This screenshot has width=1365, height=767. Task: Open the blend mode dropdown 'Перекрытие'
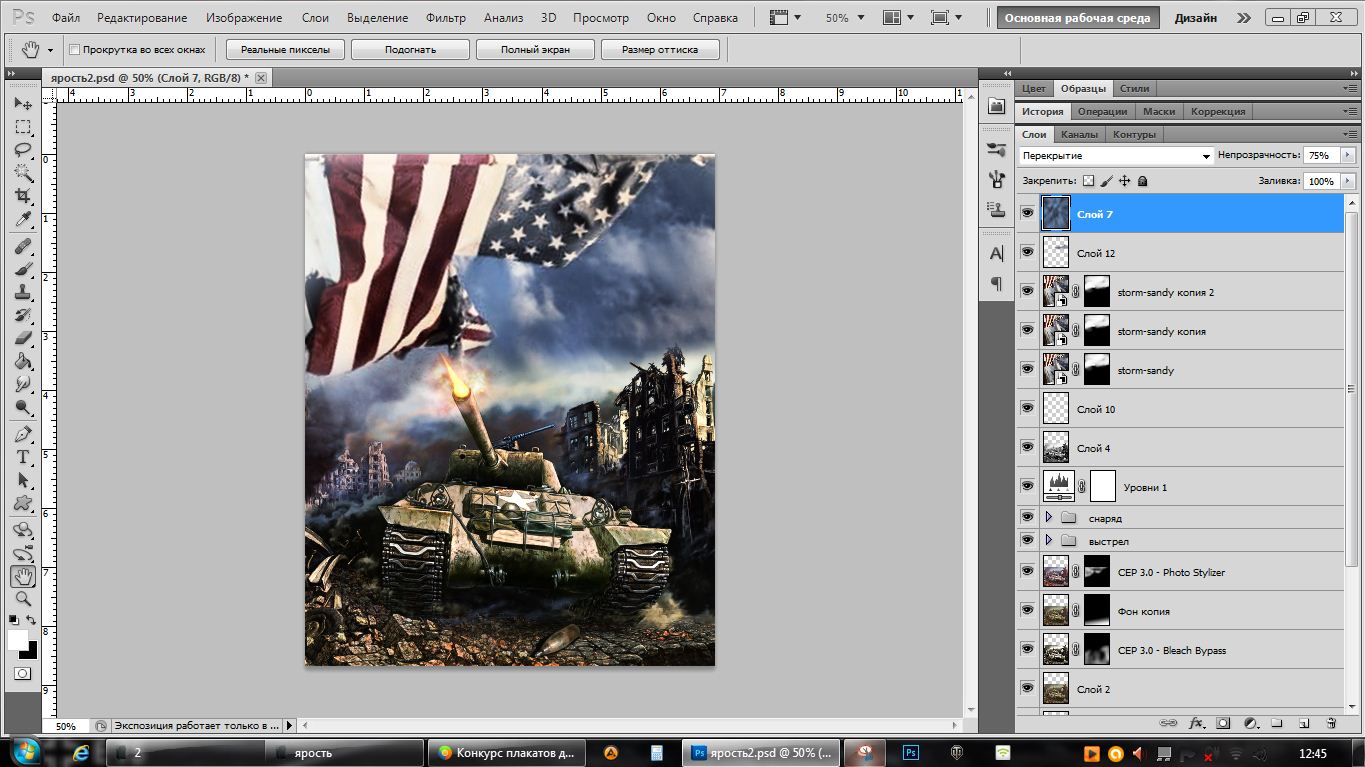point(1116,156)
